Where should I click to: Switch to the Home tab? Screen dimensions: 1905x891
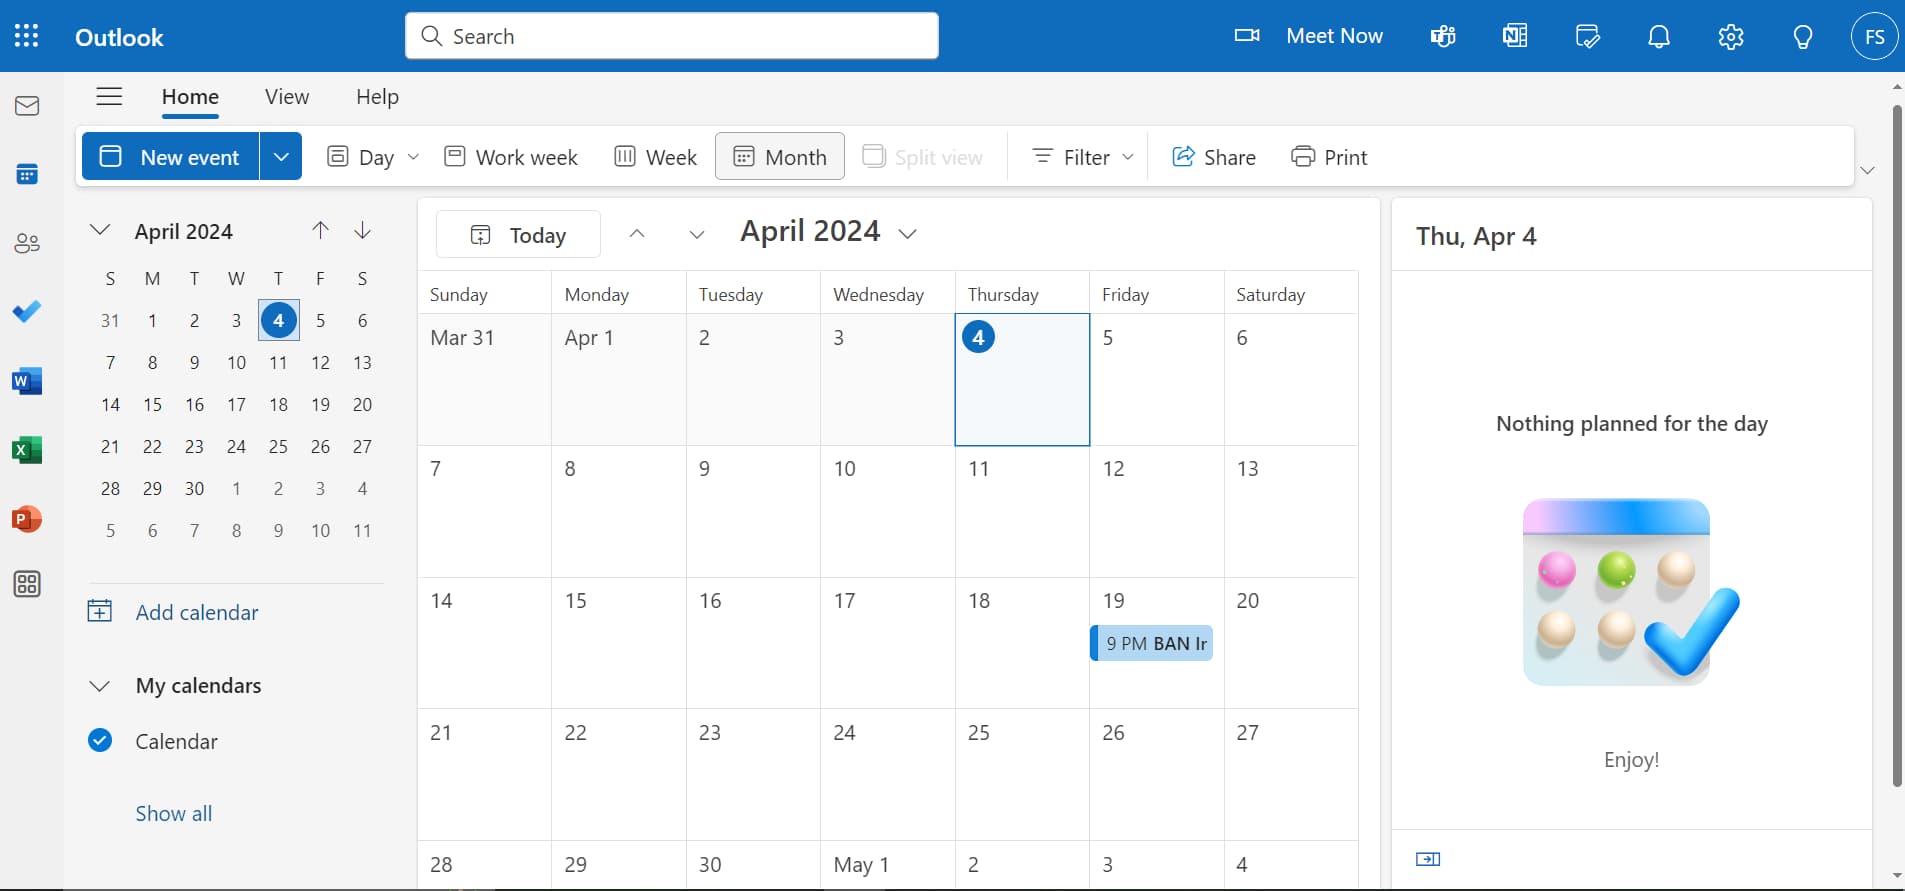190,97
